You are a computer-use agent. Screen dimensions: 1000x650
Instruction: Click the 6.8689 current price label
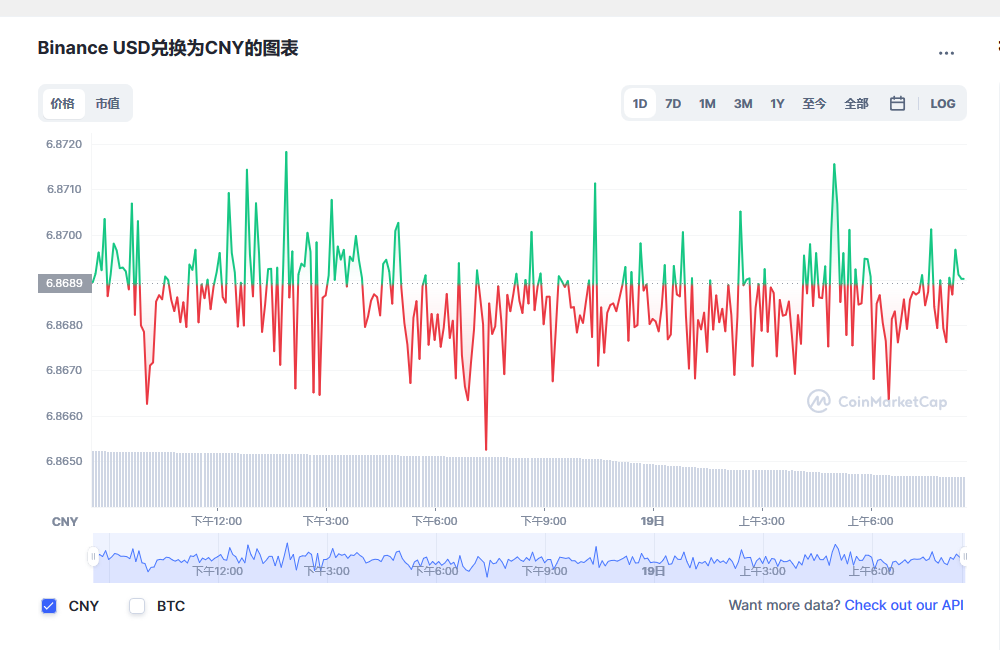pyautogui.click(x=64, y=283)
